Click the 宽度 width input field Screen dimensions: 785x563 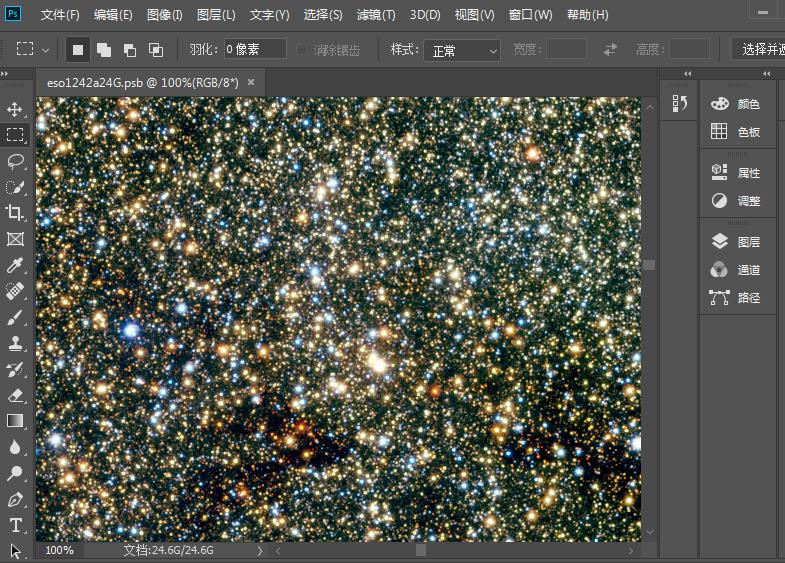tap(566, 49)
